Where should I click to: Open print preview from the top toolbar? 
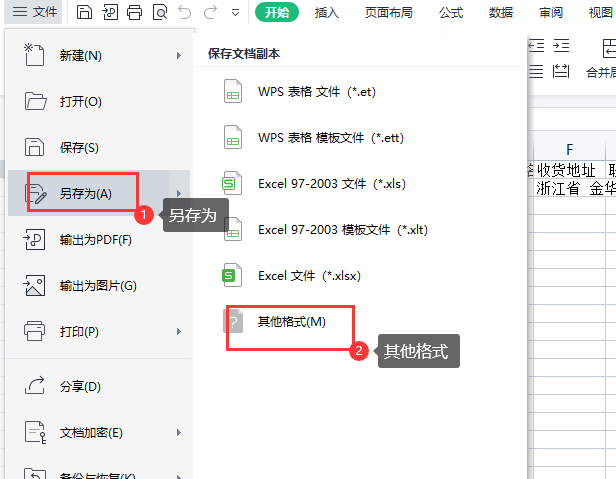[x=160, y=12]
